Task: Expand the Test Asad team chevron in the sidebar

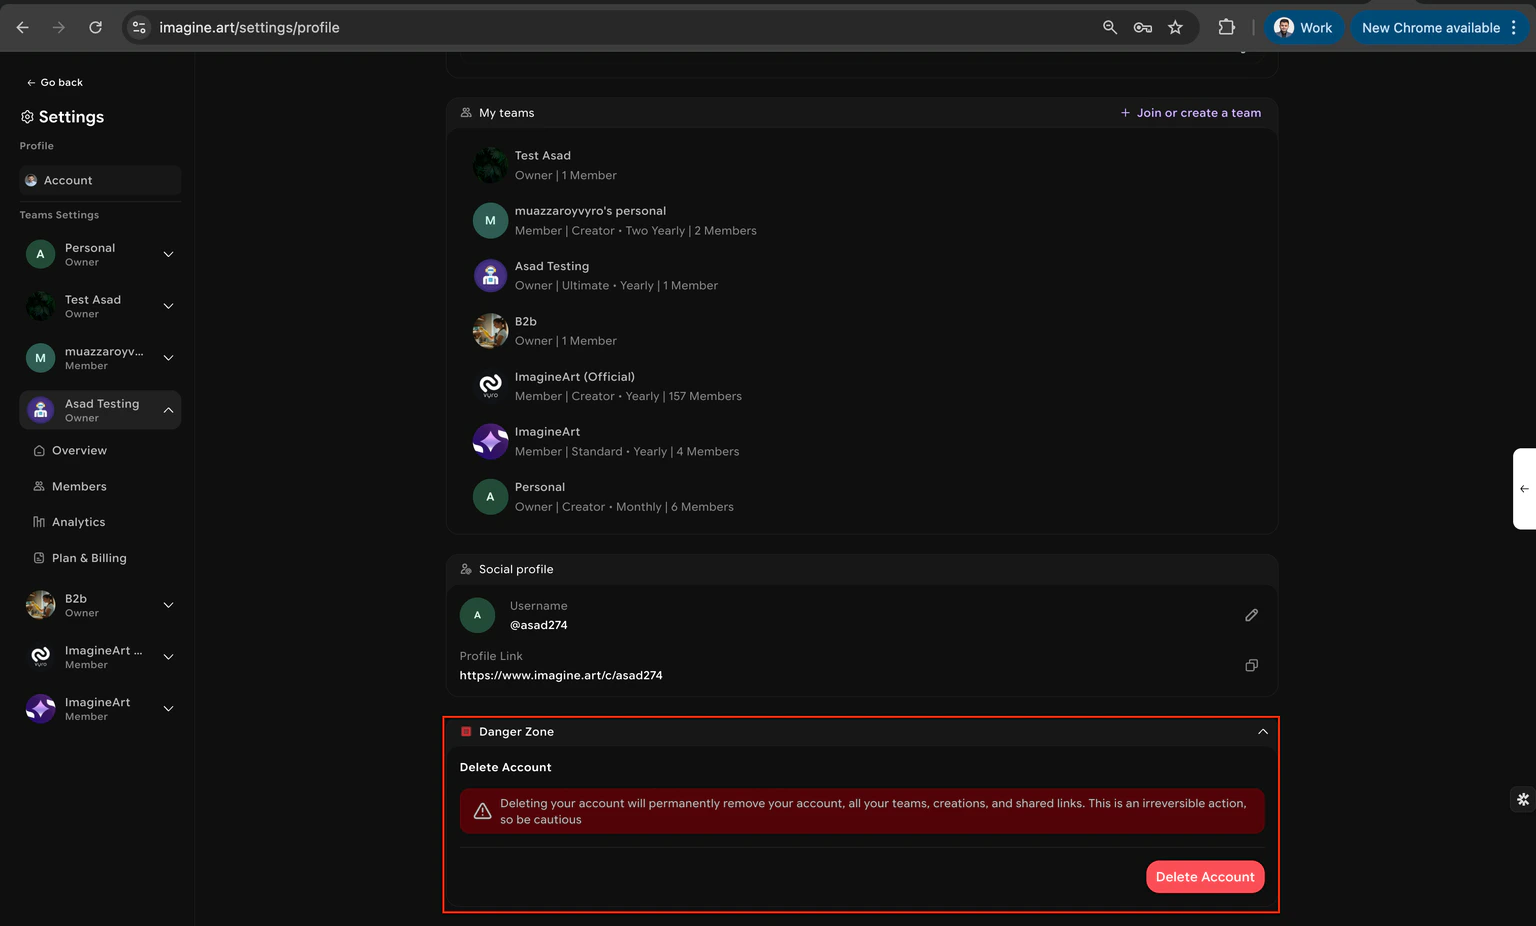Action: [x=168, y=306]
